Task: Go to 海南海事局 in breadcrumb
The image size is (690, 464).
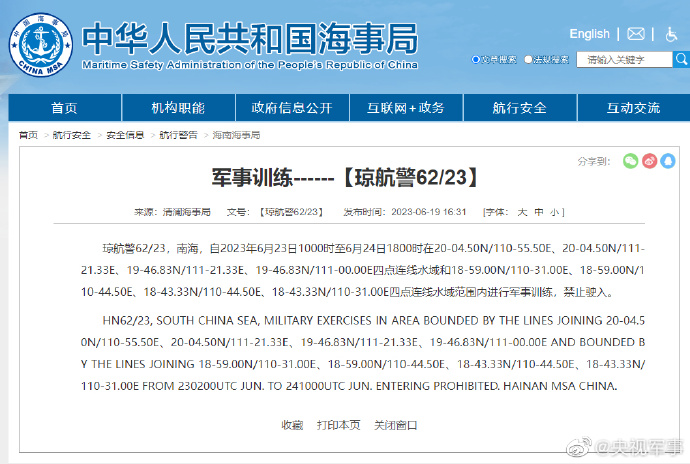Action: click(x=236, y=135)
